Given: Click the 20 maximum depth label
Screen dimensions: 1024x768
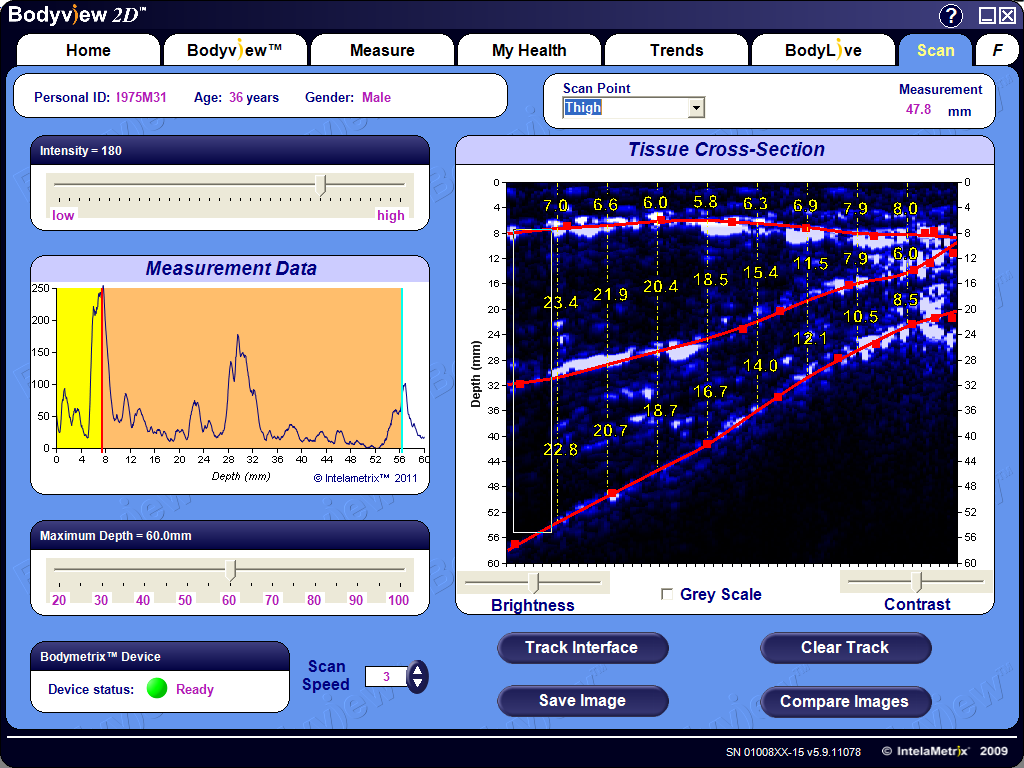Looking at the screenshot, I should click(x=59, y=600).
